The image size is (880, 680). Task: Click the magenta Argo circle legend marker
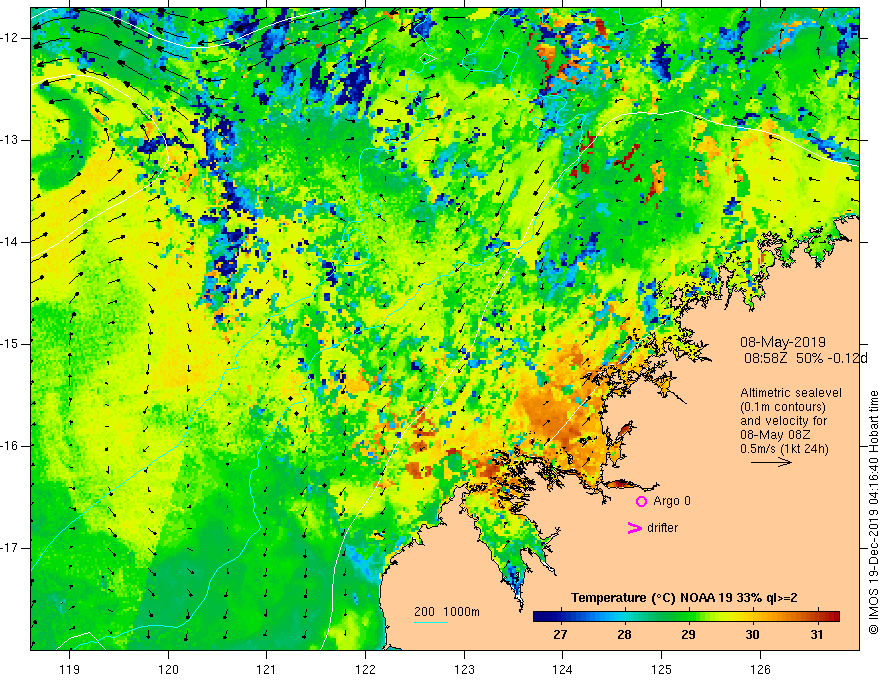[x=641, y=502]
